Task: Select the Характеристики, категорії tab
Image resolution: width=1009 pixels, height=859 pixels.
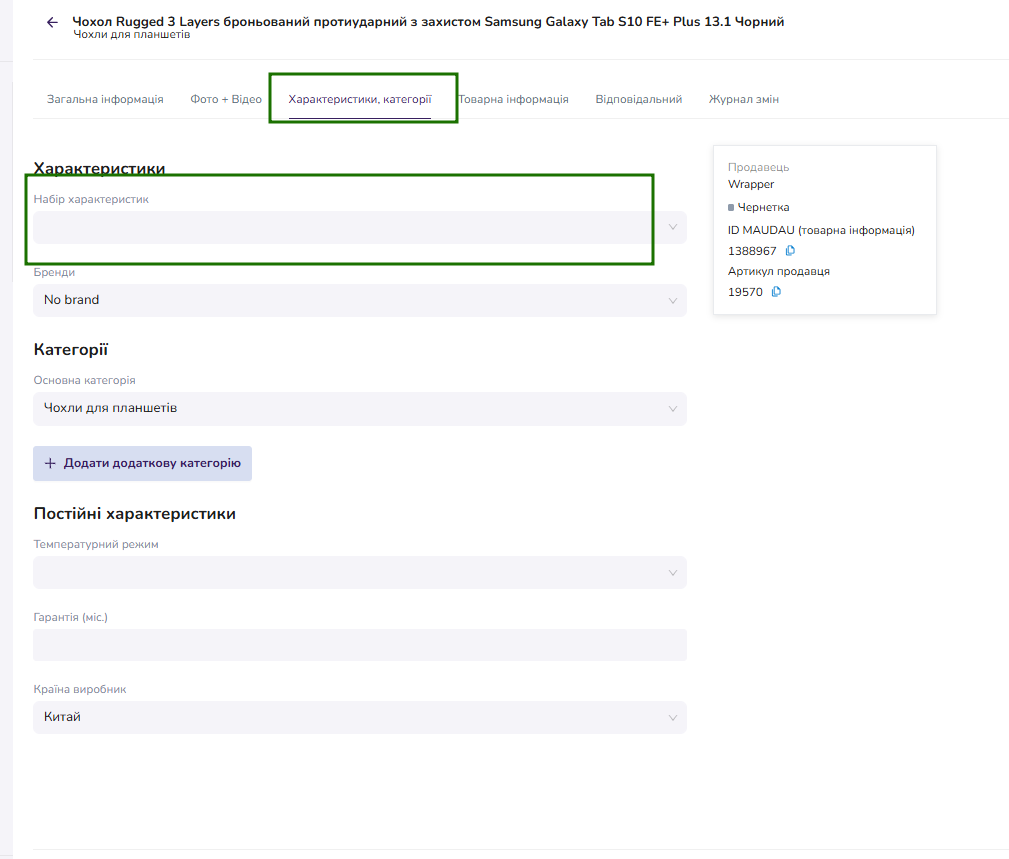Action: pos(360,99)
